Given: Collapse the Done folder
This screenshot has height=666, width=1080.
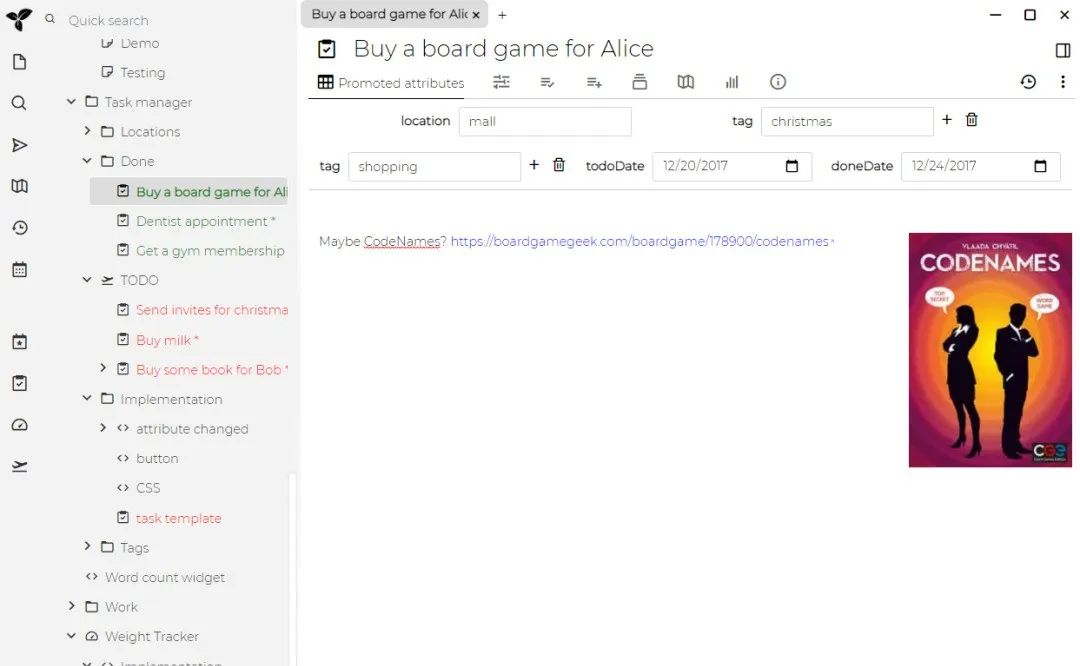Looking at the screenshot, I should 87,160.
